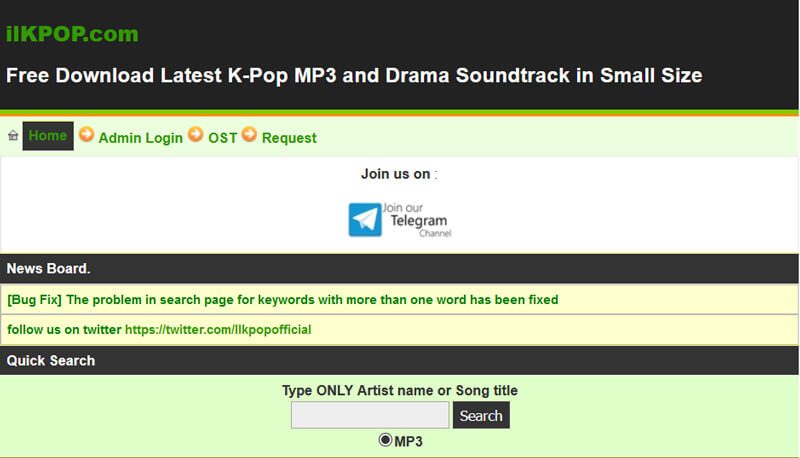Open the Home menu tab
This screenshot has height=458, width=800.
click(x=48, y=136)
